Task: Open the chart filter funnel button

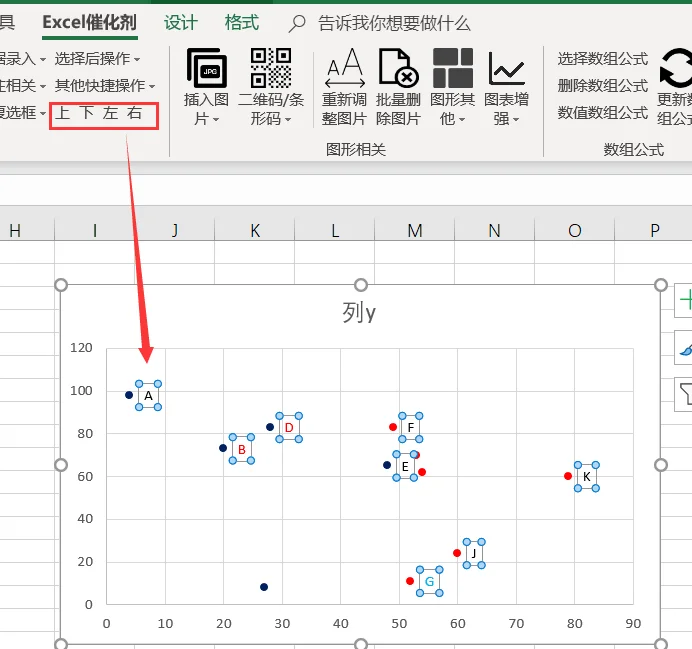Action: (684, 394)
